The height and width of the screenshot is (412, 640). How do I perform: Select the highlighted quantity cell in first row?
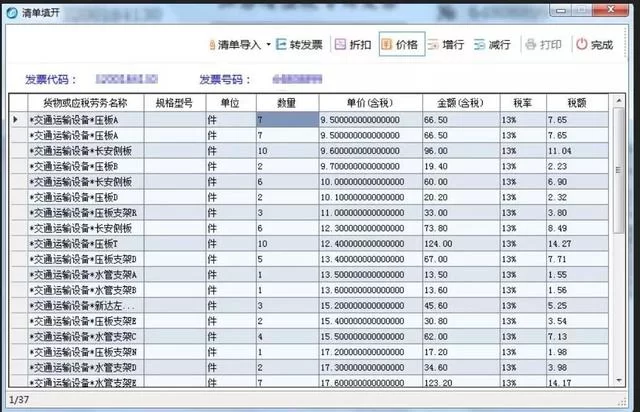(x=286, y=119)
